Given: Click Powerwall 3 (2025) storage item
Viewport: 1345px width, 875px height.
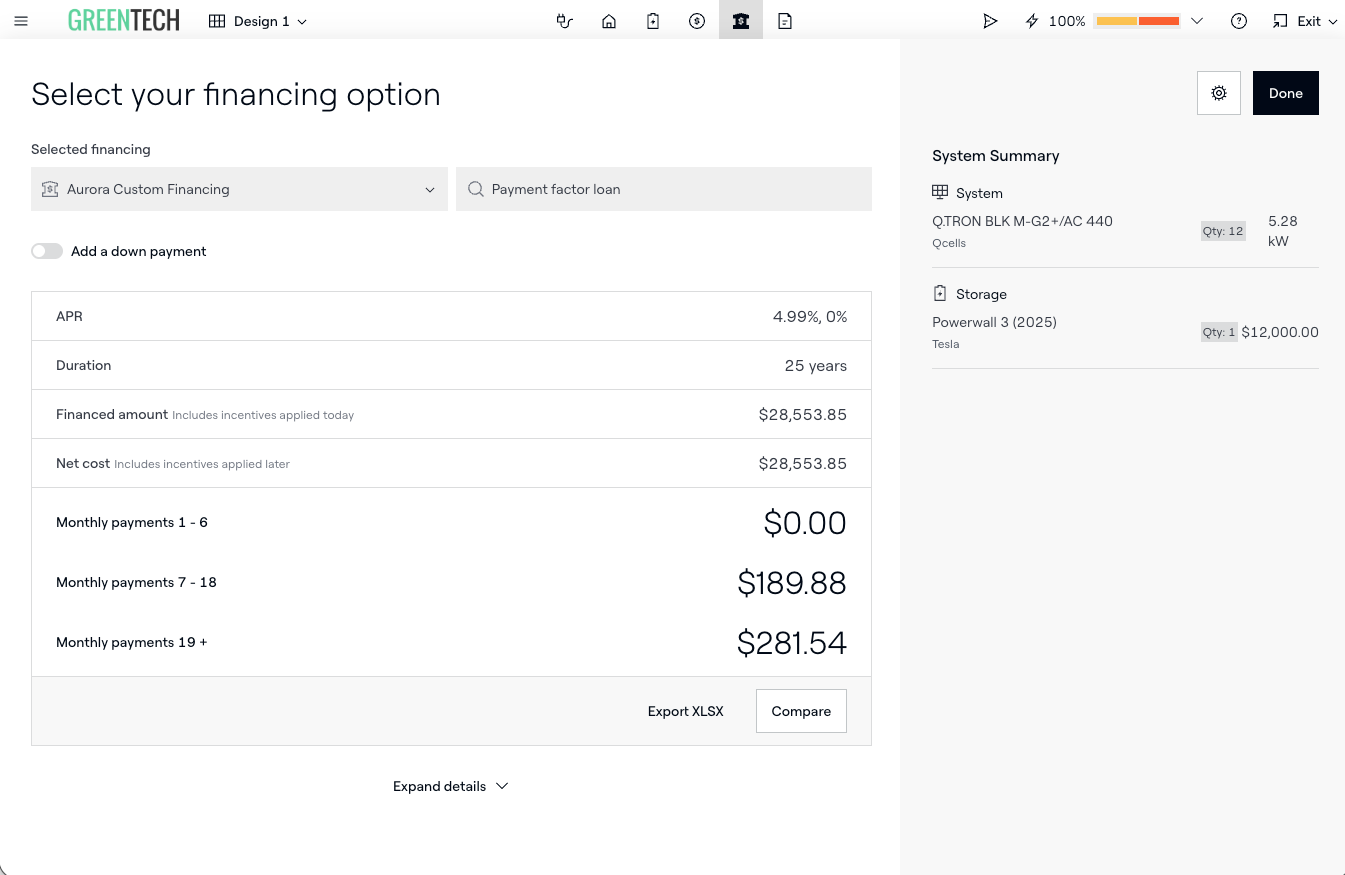Looking at the screenshot, I should 994,322.
